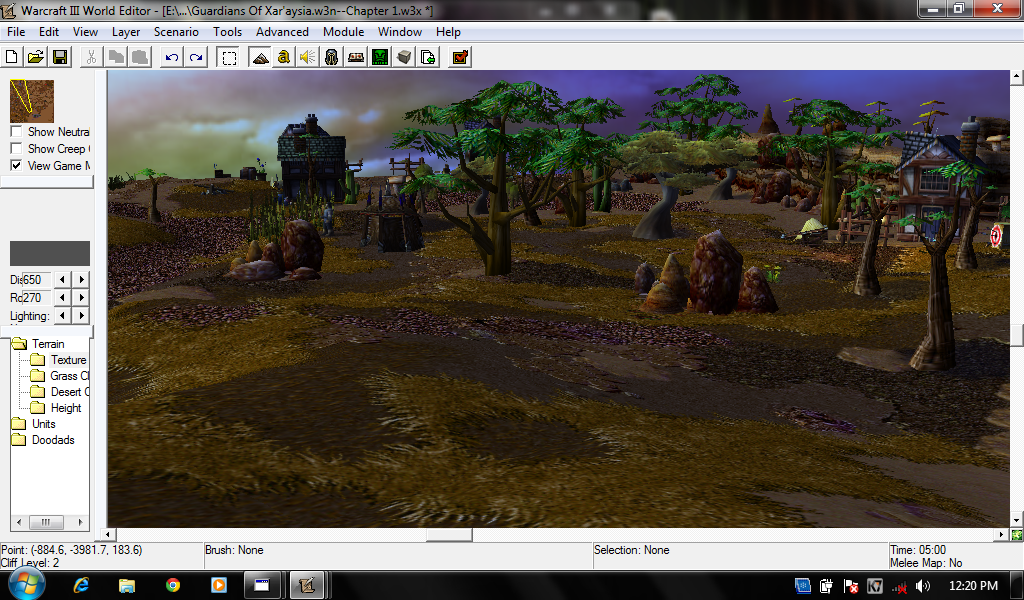Click the minimap preview thumbnail

[x=32, y=101]
